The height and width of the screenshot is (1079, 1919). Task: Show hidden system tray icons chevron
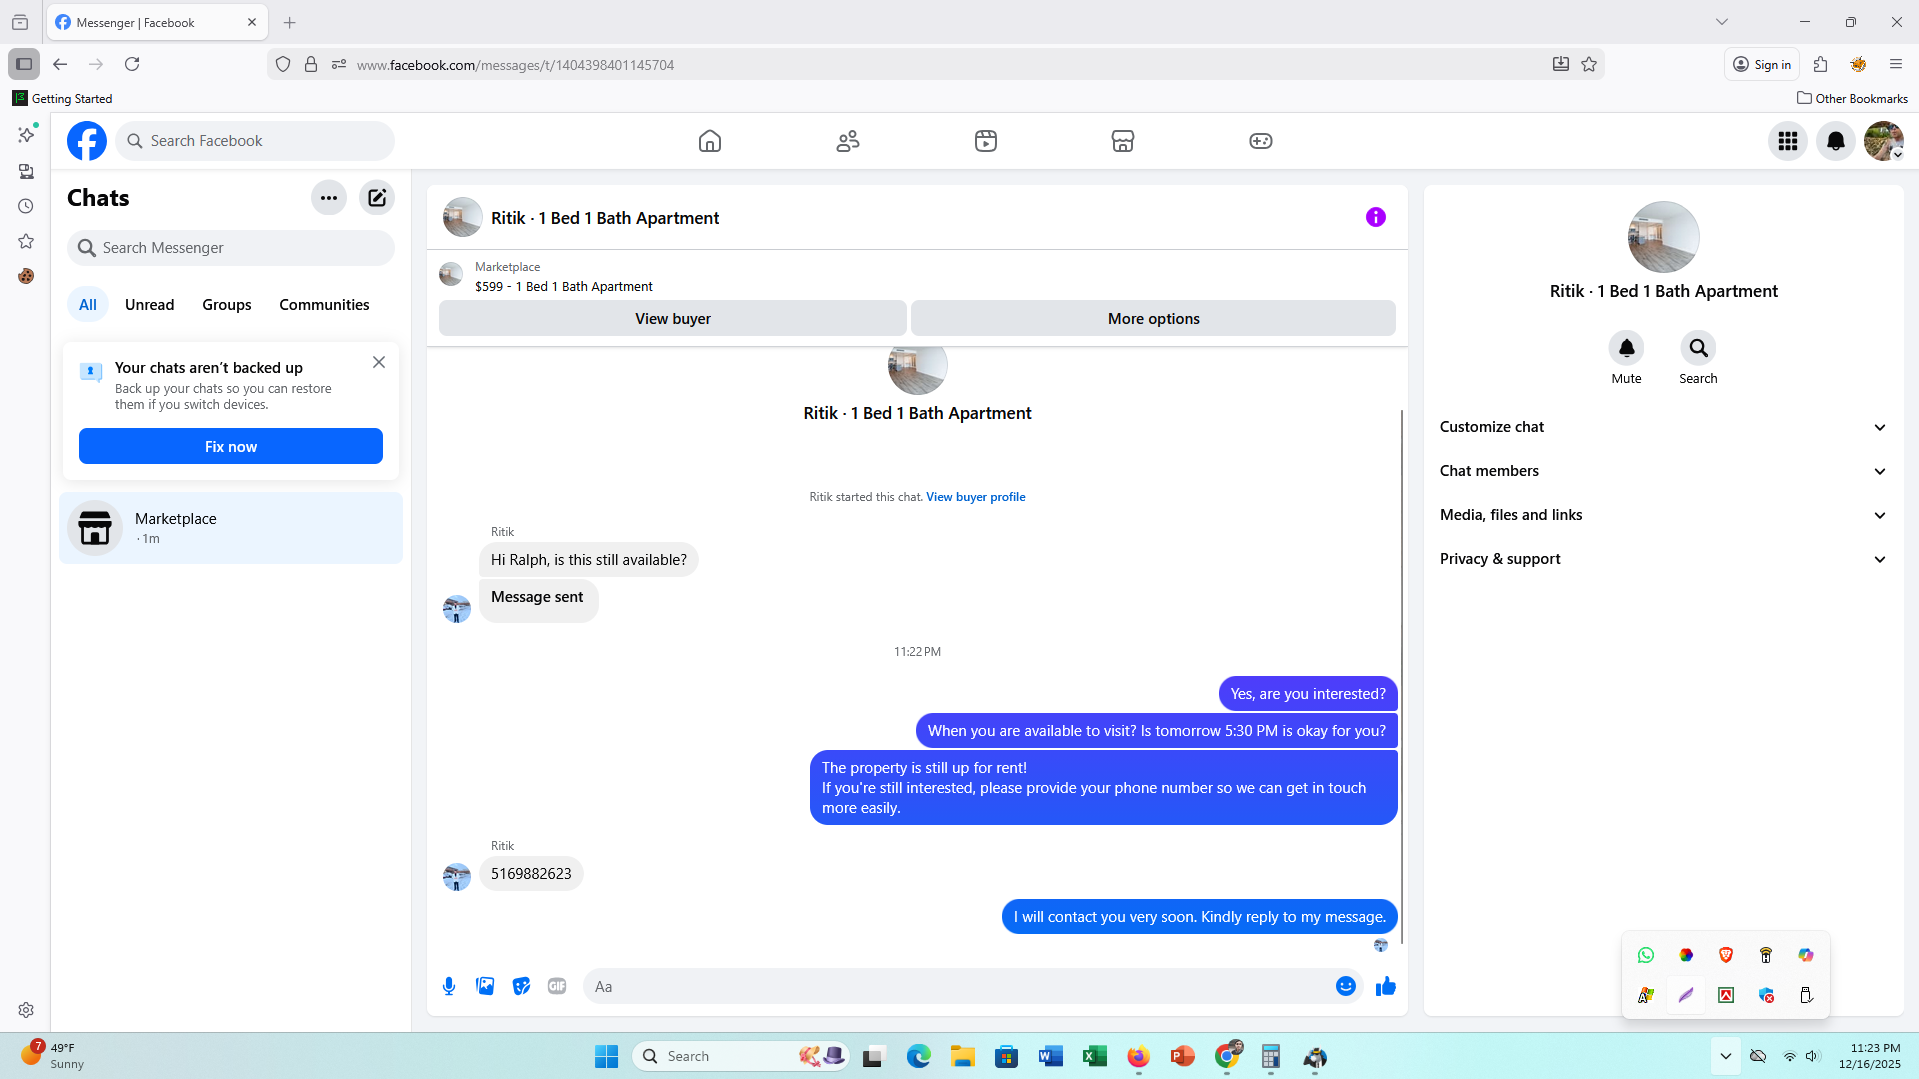pos(1726,1057)
